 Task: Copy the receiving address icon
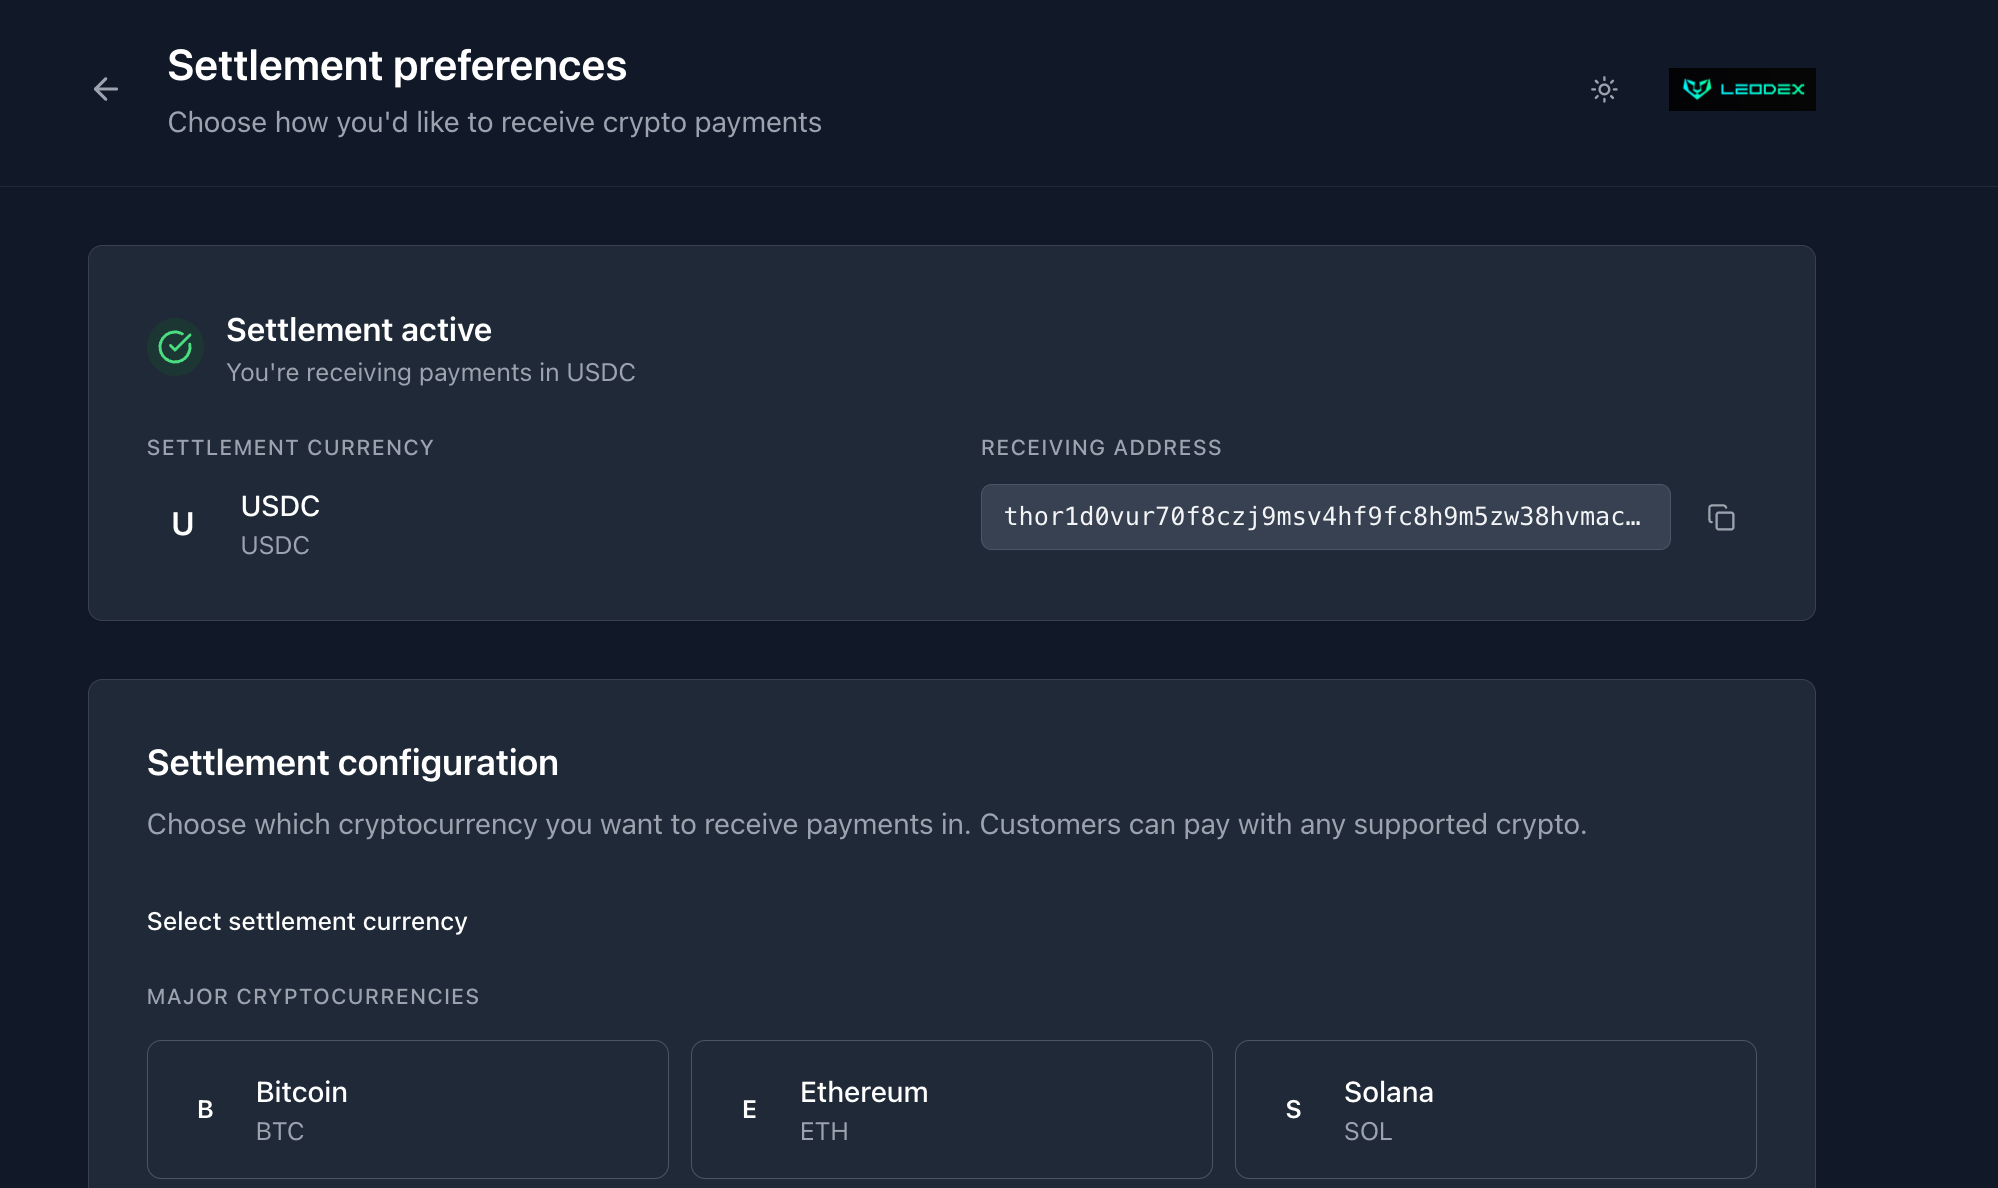[1720, 517]
